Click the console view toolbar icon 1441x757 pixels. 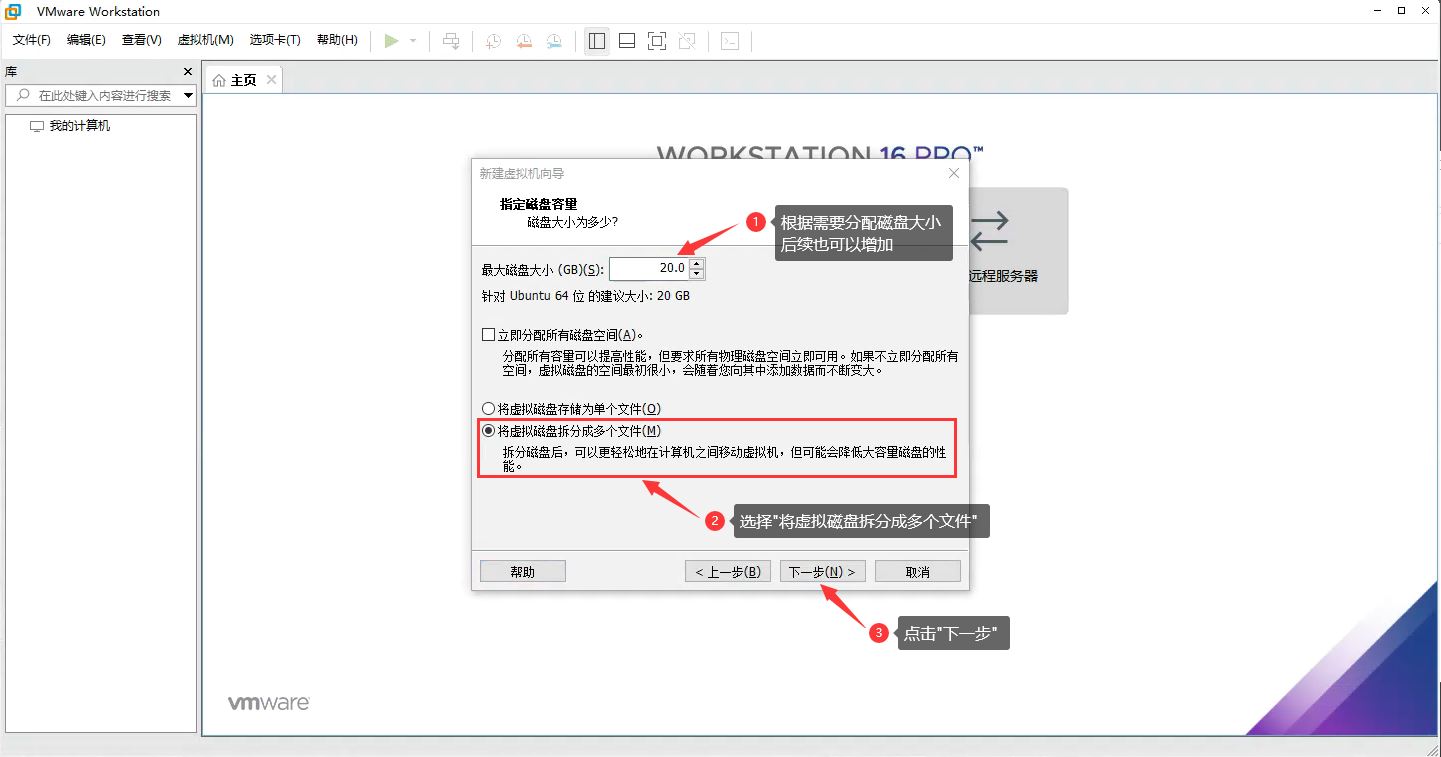click(731, 41)
